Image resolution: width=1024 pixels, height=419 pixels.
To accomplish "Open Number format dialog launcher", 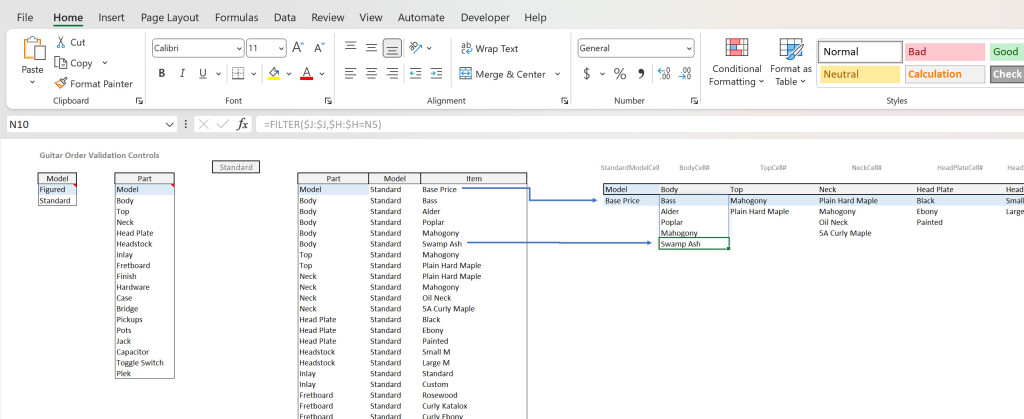I will point(695,101).
